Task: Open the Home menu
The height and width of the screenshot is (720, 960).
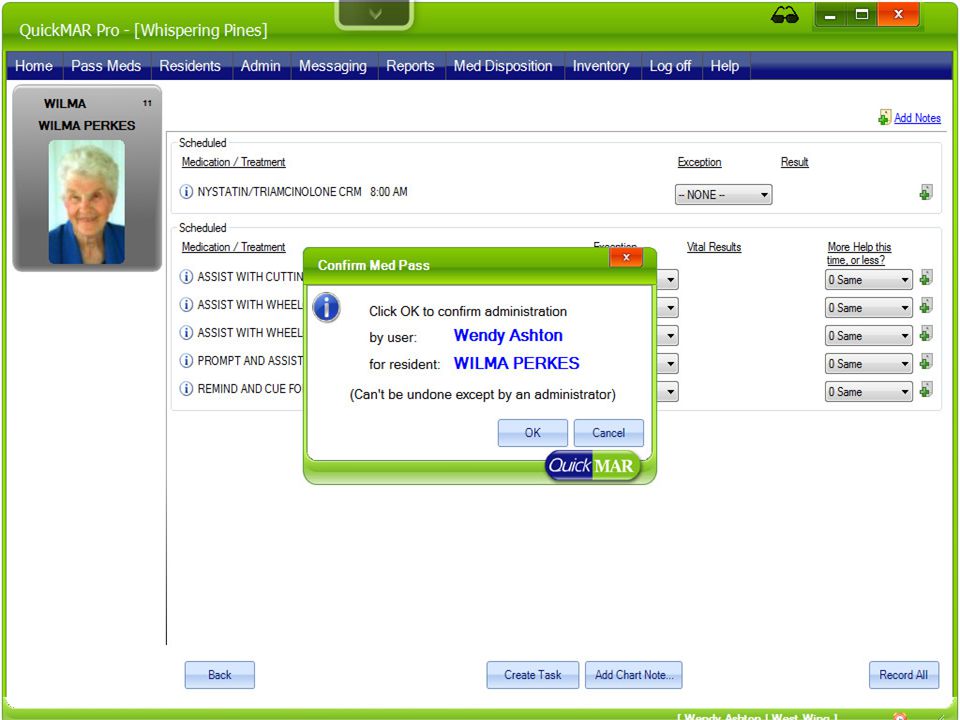Action: (34, 66)
